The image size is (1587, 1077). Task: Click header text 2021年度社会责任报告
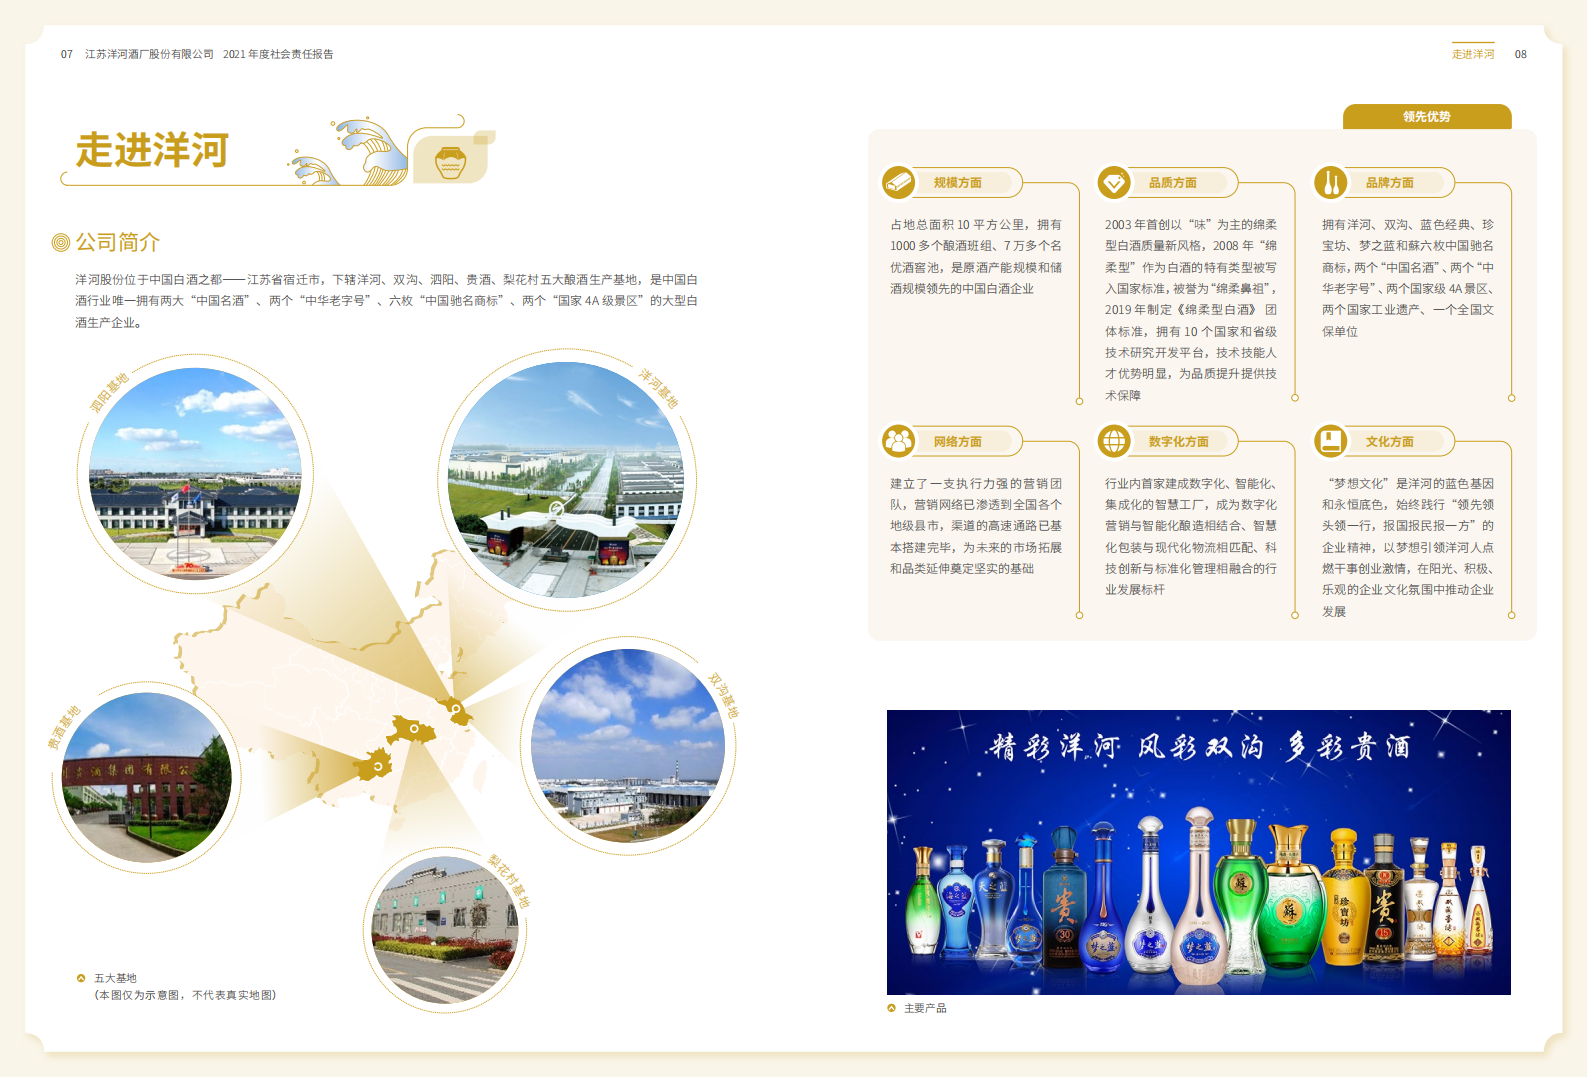278,54
